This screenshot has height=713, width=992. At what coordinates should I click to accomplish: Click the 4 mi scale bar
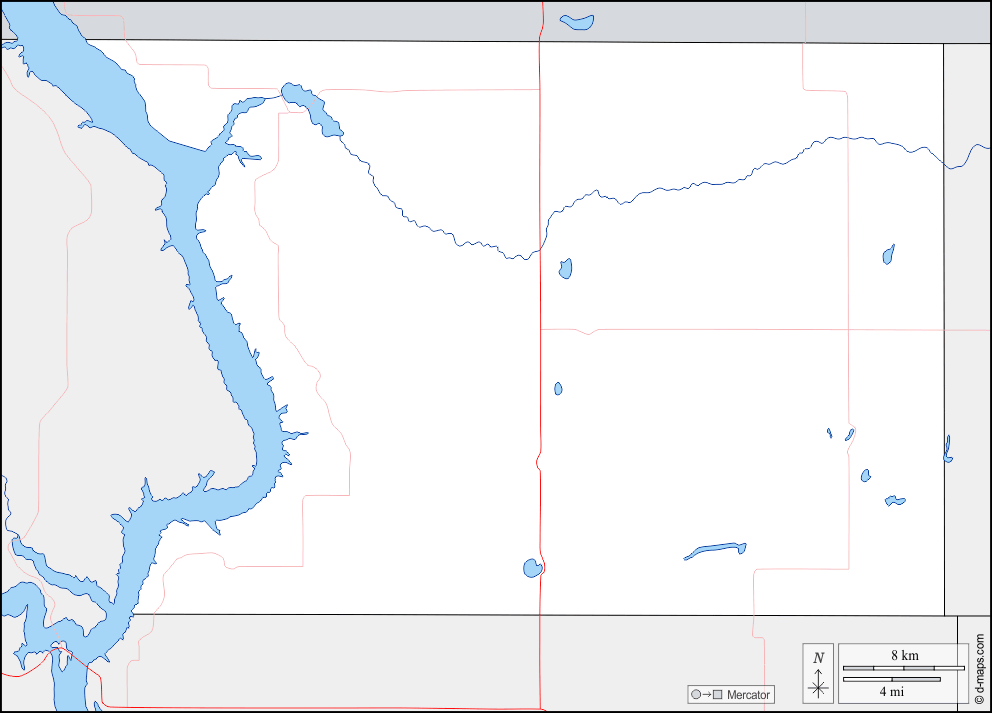click(891, 680)
